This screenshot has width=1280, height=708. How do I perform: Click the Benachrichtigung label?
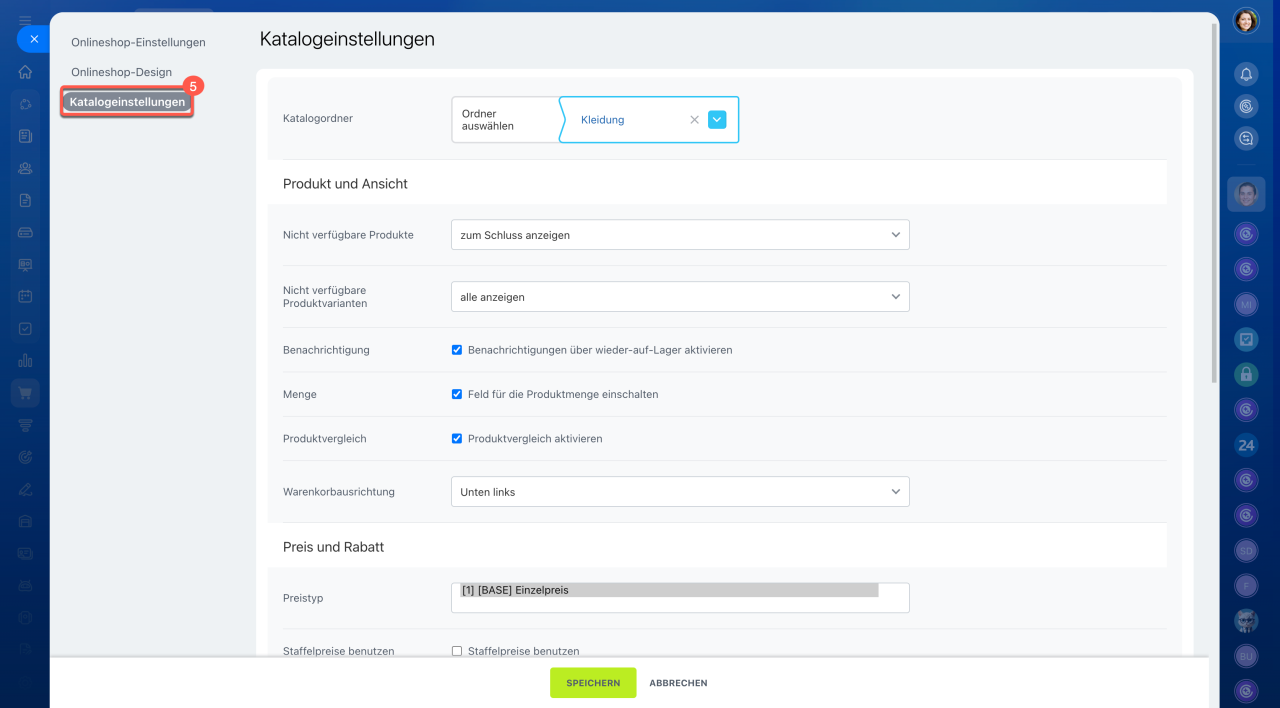click(326, 350)
